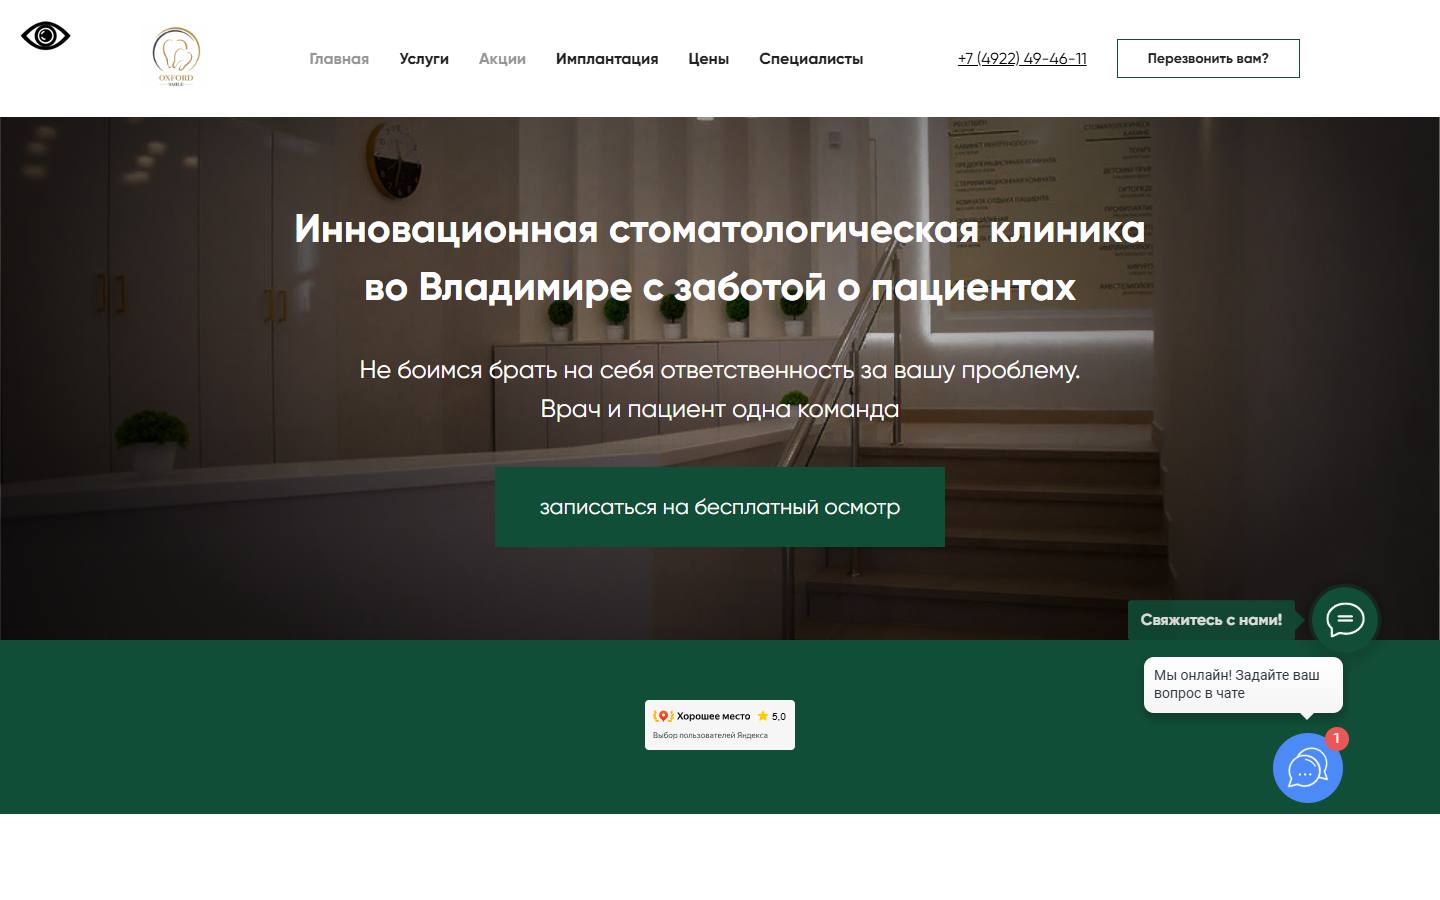1440x900 pixels.
Task: Go to the Главная menu item
Action: click(x=339, y=59)
